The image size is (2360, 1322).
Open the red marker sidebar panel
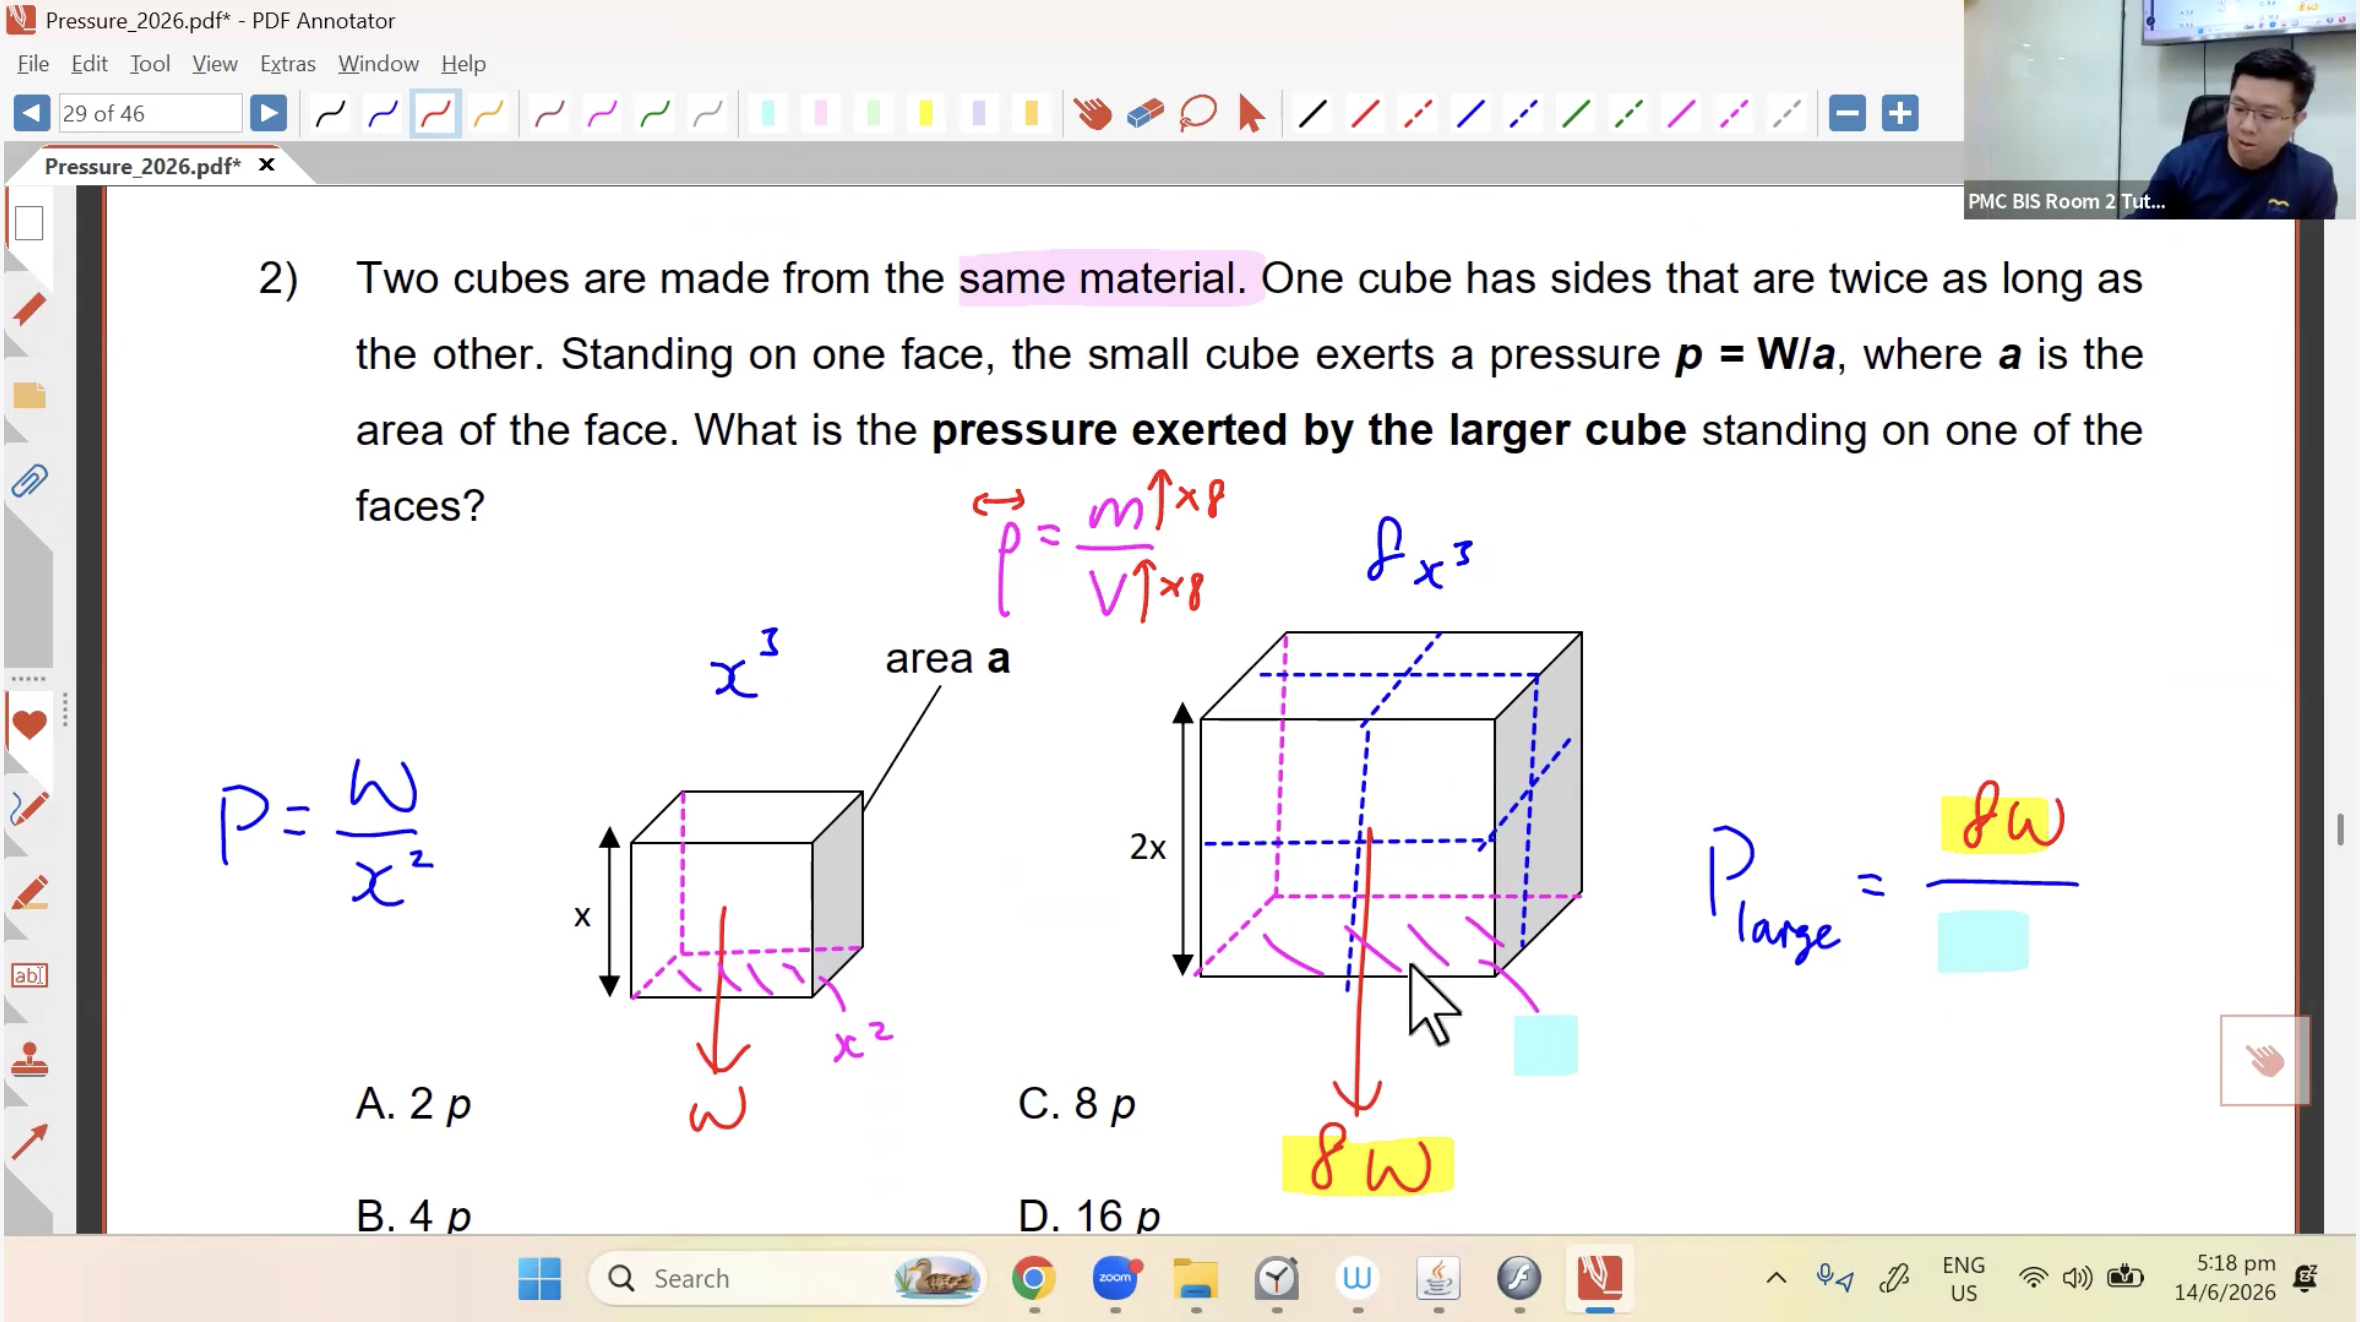tap(29, 310)
